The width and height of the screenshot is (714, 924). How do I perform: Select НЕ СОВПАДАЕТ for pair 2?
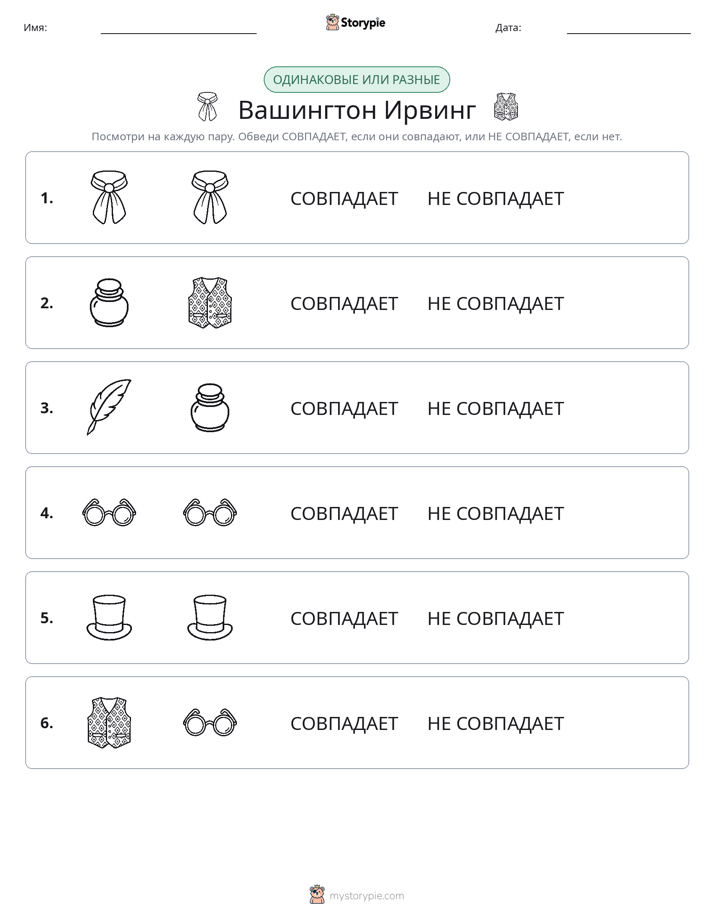pos(495,303)
